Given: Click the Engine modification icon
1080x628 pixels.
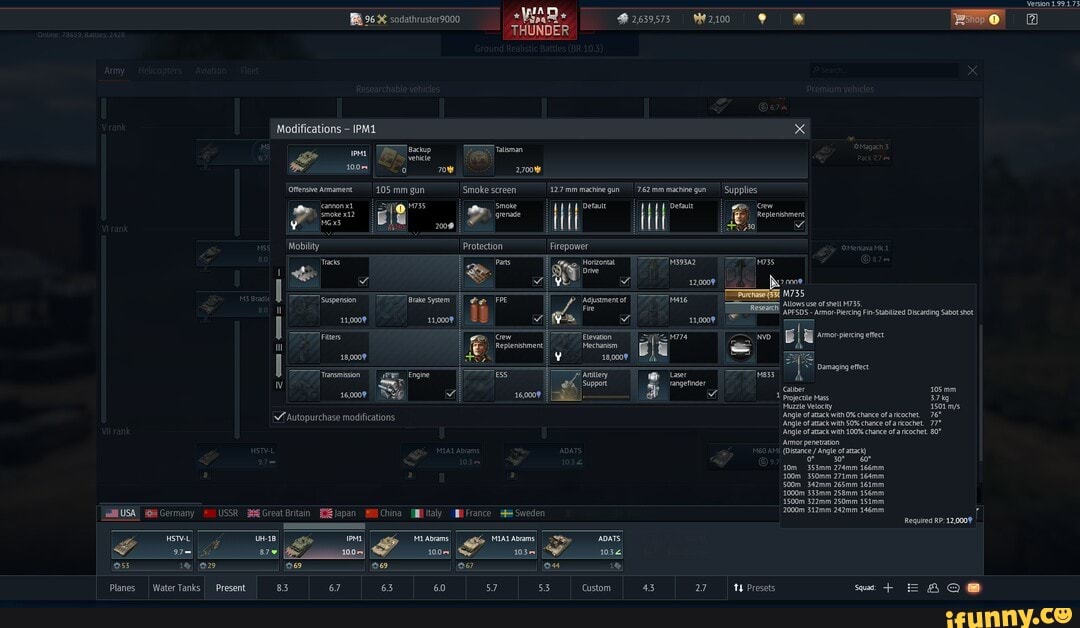Looking at the screenshot, I should (x=415, y=385).
